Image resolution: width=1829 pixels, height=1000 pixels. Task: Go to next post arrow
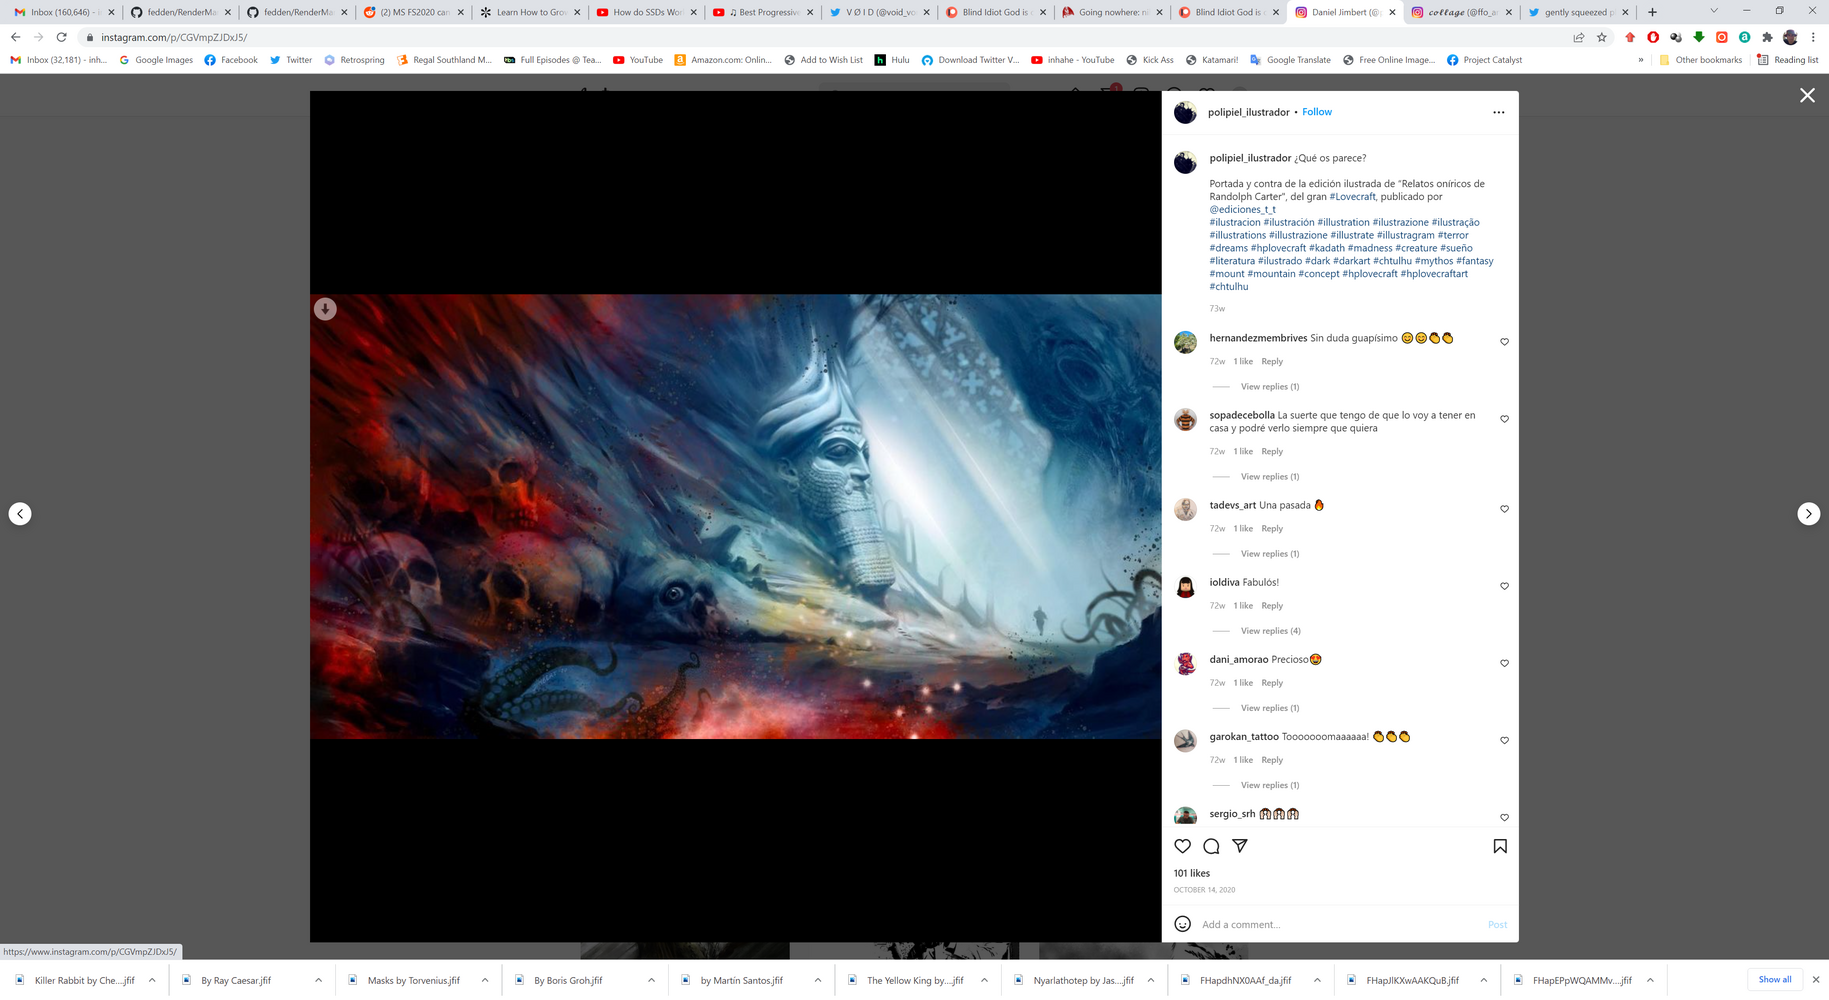click(1808, 514)
